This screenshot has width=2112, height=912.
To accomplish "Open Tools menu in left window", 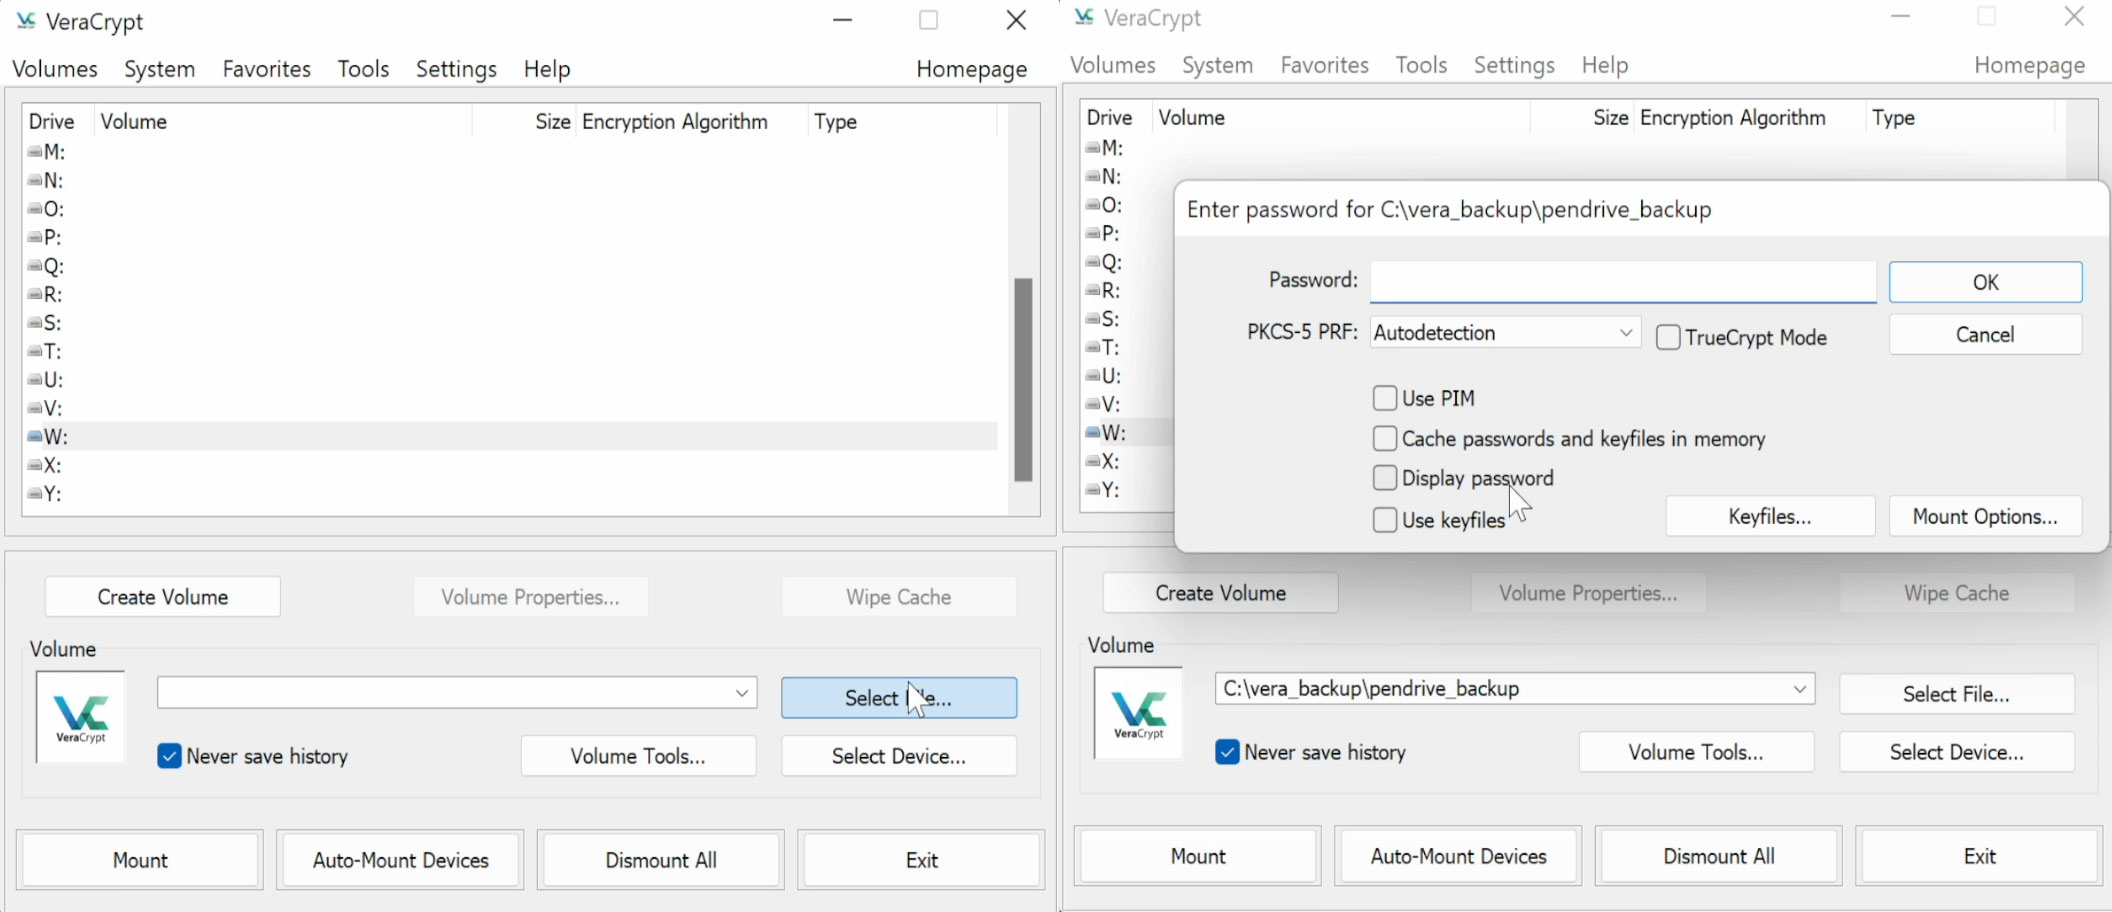I will click(363, 69).
